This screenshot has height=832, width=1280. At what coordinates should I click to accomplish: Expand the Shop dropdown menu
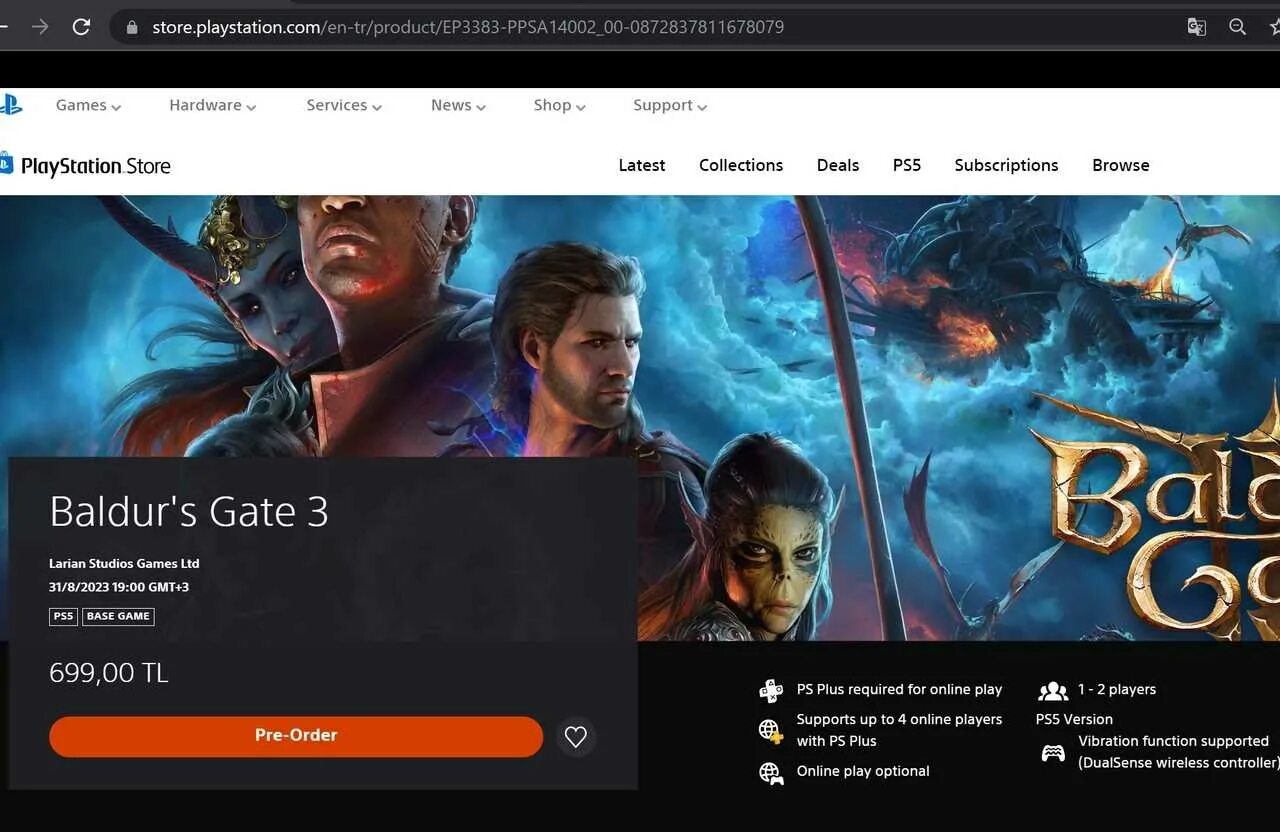click(x=559, y=105)
